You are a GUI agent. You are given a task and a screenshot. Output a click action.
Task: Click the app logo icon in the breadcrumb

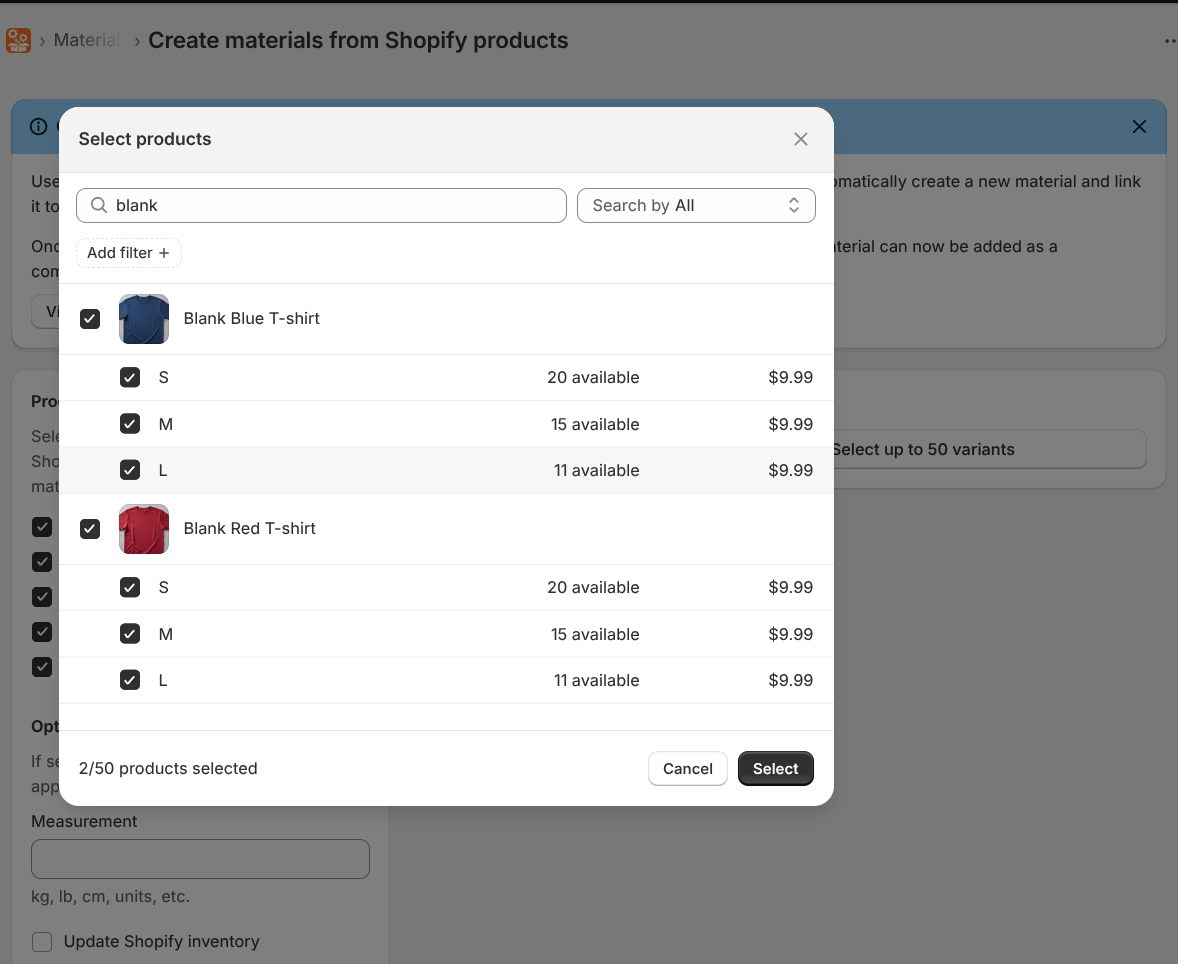point(18,40)
